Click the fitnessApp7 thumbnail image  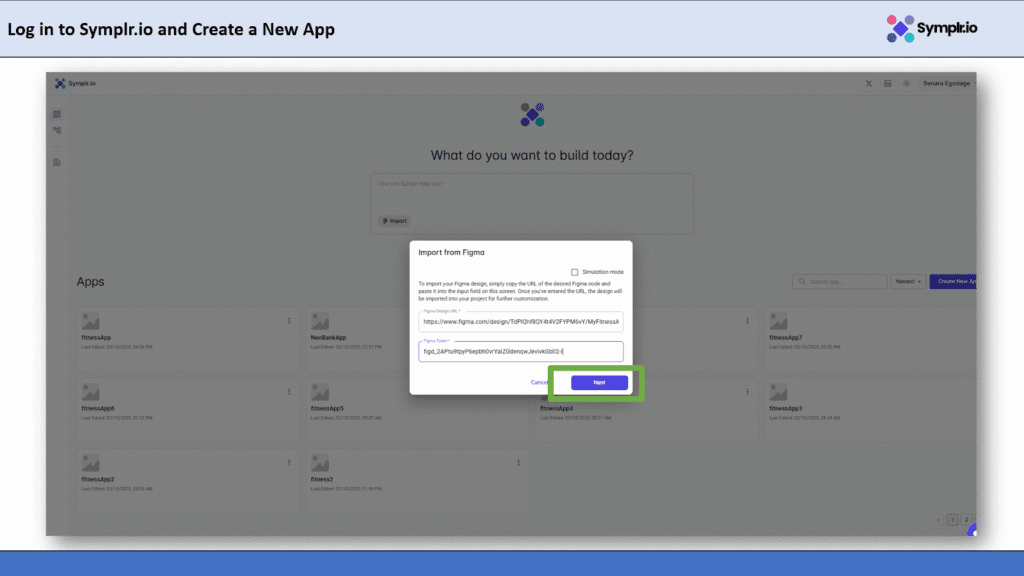(778, 321)
